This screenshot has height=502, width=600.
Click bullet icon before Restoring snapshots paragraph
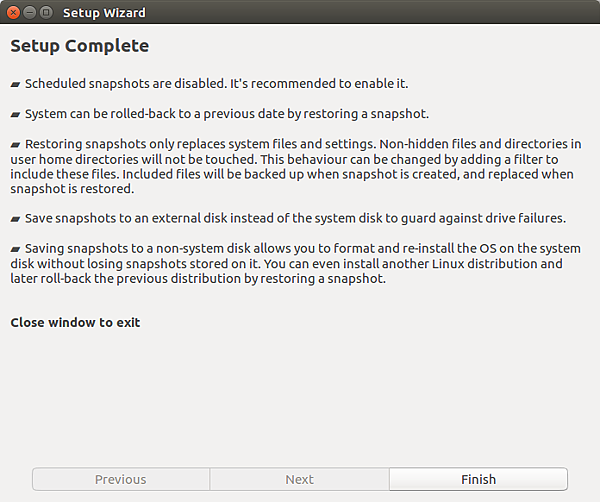[x=15, y=145]
